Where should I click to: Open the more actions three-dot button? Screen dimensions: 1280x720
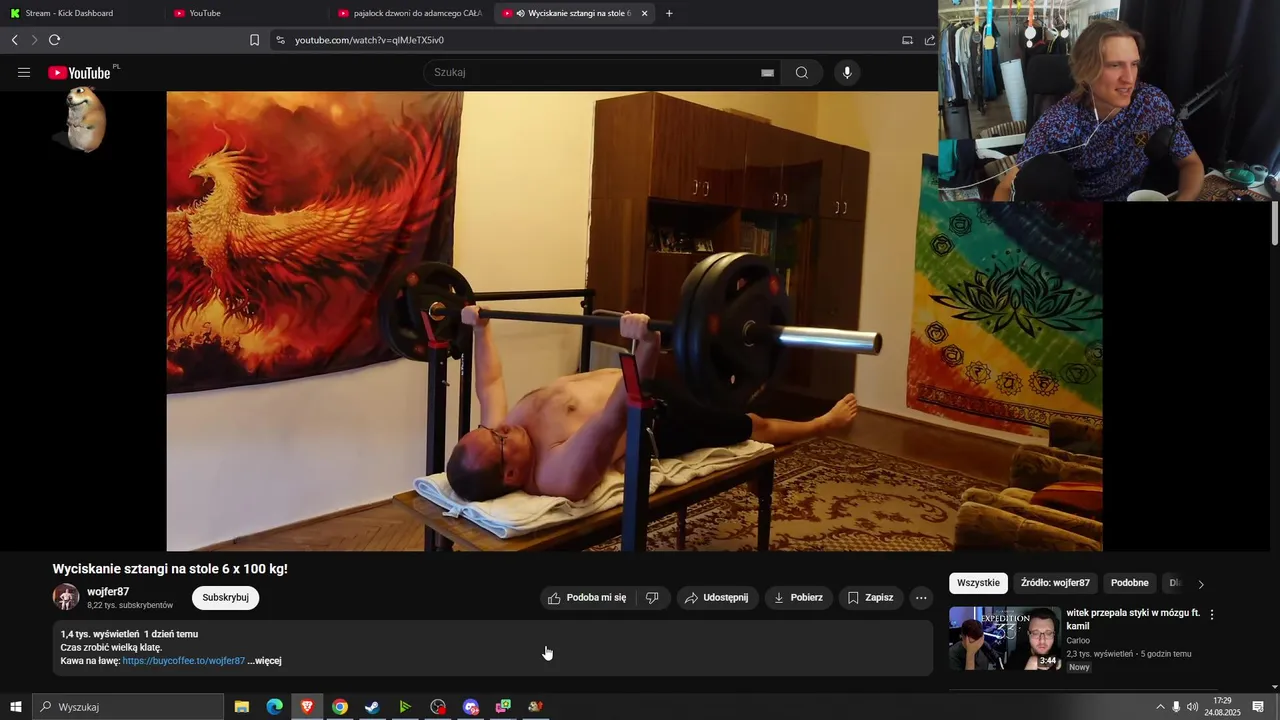pos(921,598)
